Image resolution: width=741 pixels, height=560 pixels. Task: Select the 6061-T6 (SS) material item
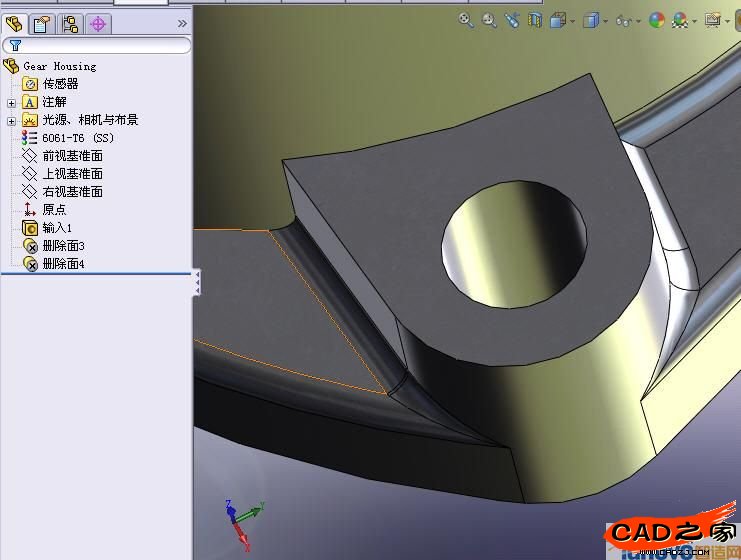coord(78,138)
